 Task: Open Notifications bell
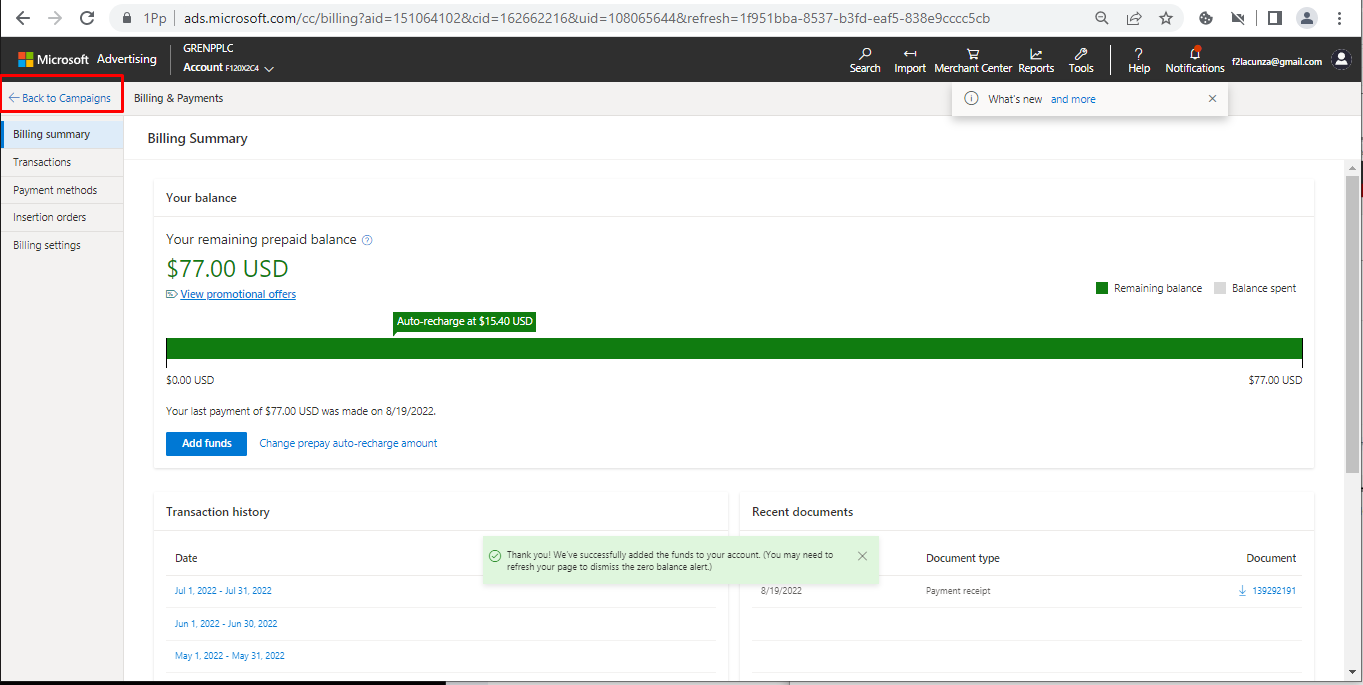pyautogui.click(x=1195, y=60)
